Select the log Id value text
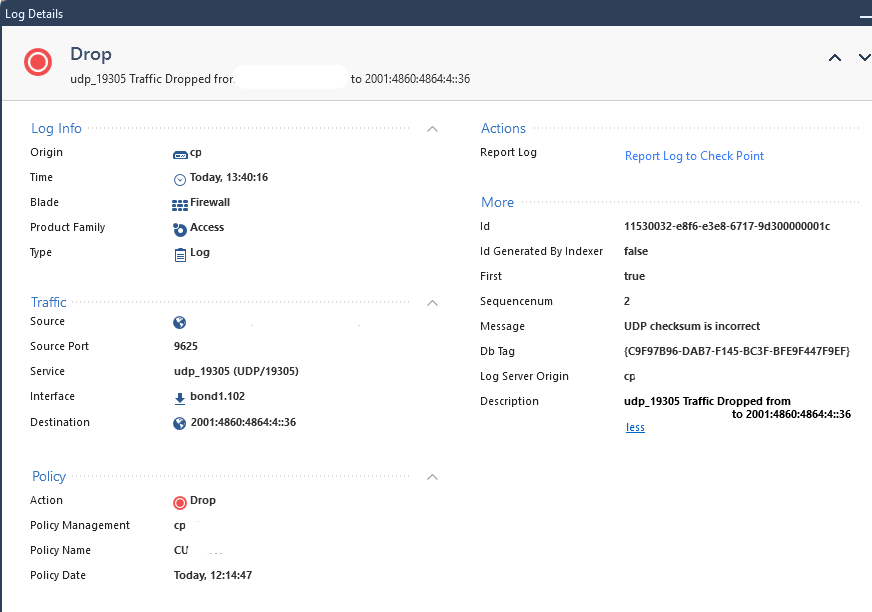 [727, 226]
